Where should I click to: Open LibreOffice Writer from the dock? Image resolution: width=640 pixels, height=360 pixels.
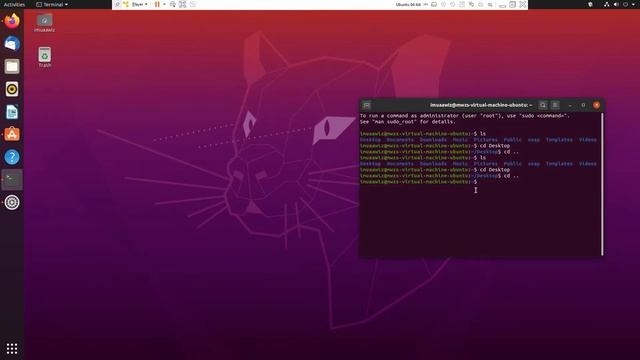pos(12,112)
